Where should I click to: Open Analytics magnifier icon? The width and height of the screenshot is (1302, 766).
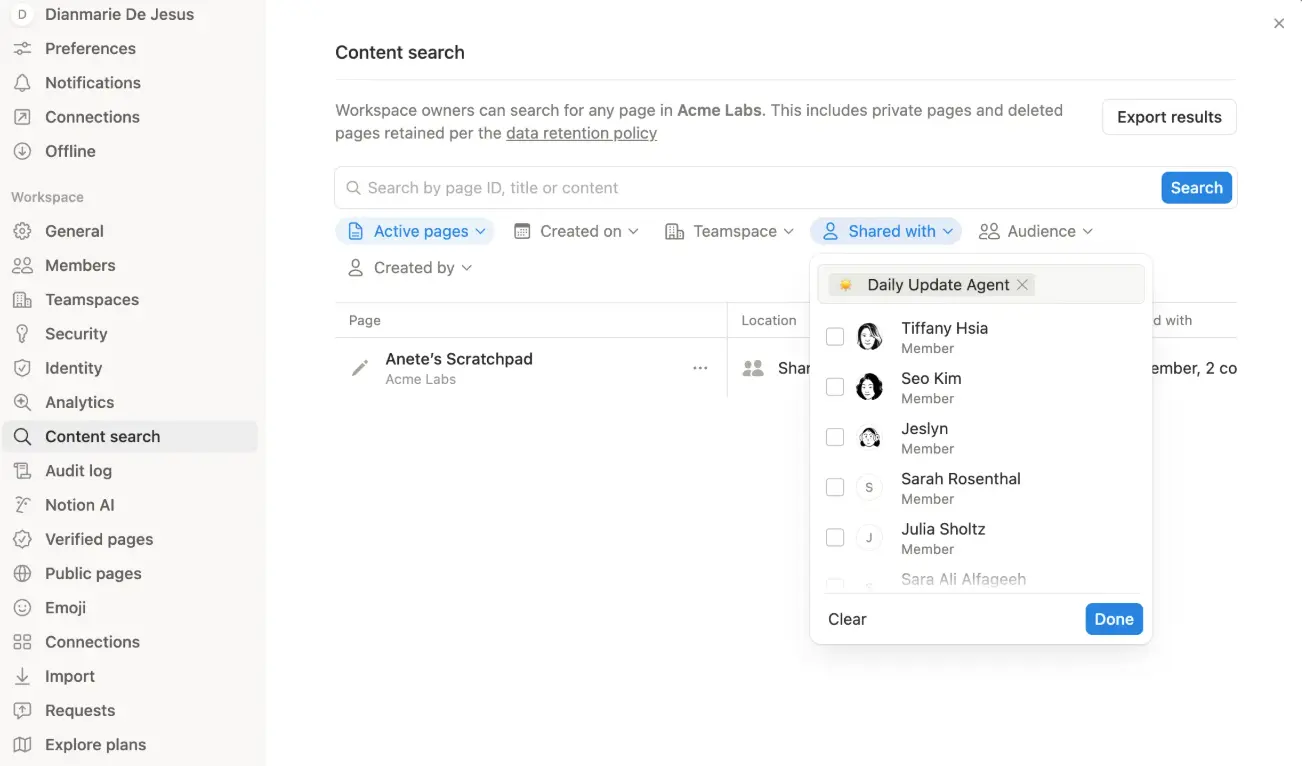[x=22, y=402]
